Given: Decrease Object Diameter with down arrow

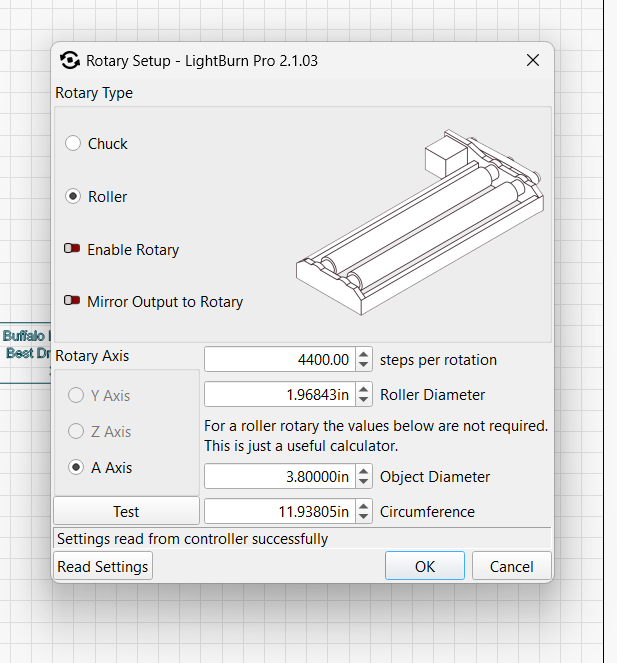Looking at the screenshot, I should tap(363, 482).
